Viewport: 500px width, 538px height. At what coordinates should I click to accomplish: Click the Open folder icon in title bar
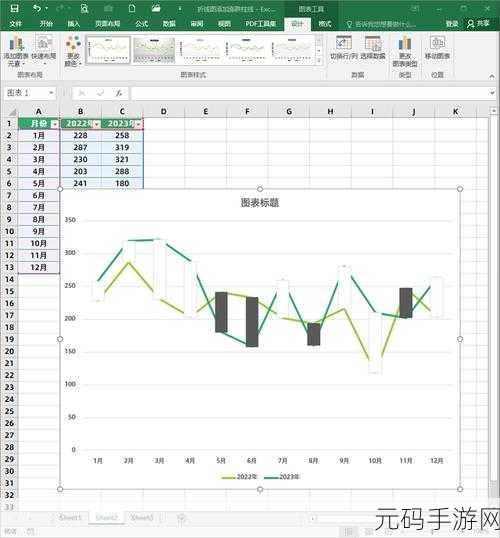[x=156, y=8]
